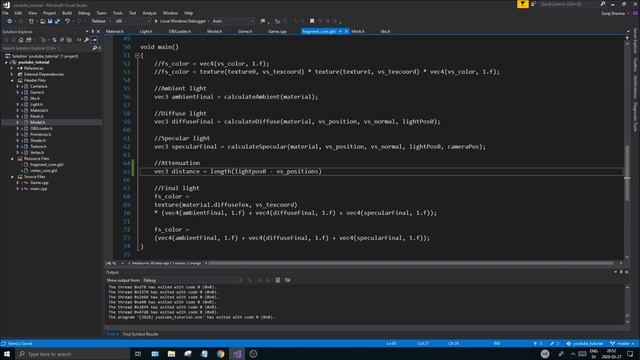Click the notifications flag icon in title bar
This screenshot has width=640, height=360.
click(522, 4)
